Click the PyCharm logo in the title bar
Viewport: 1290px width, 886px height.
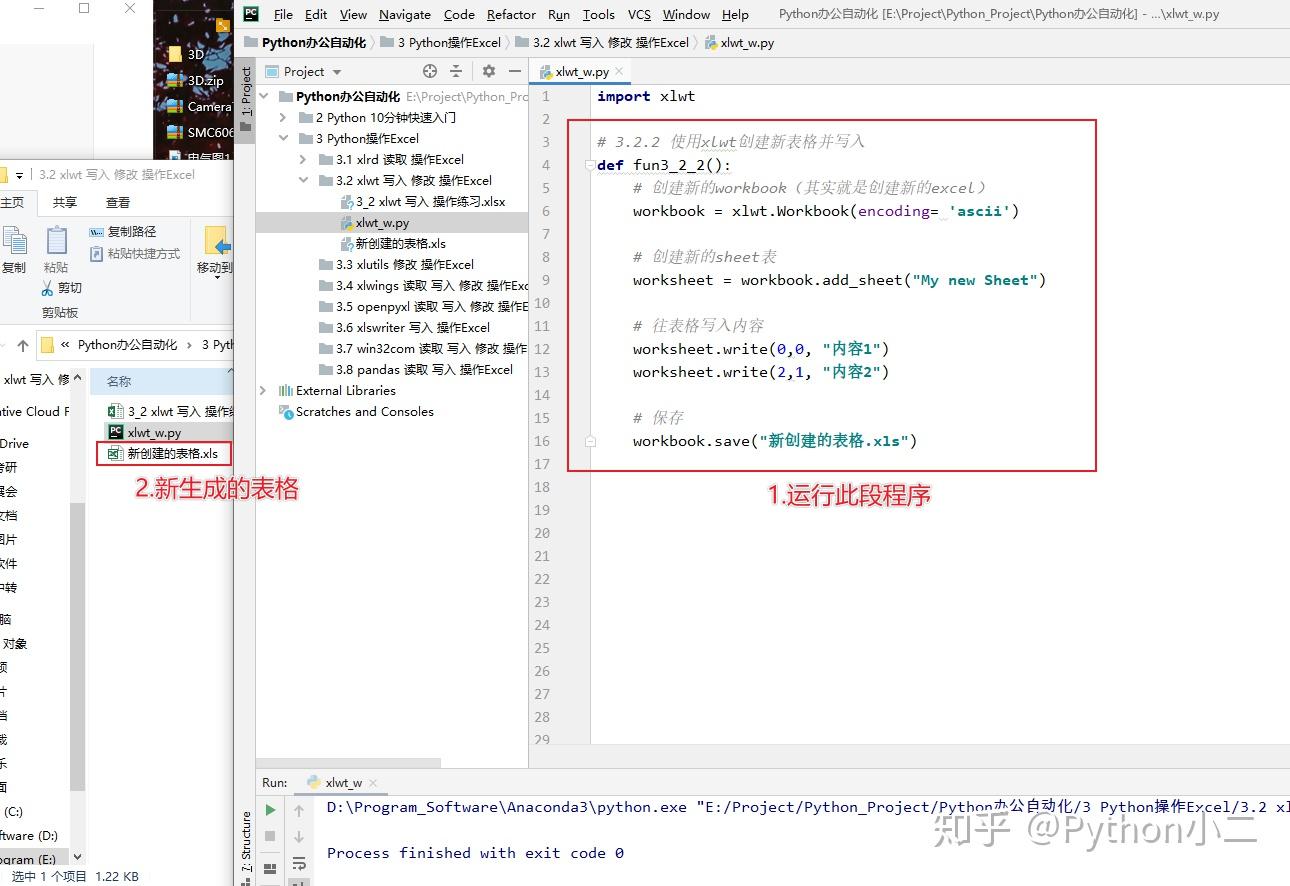point(250,14)
